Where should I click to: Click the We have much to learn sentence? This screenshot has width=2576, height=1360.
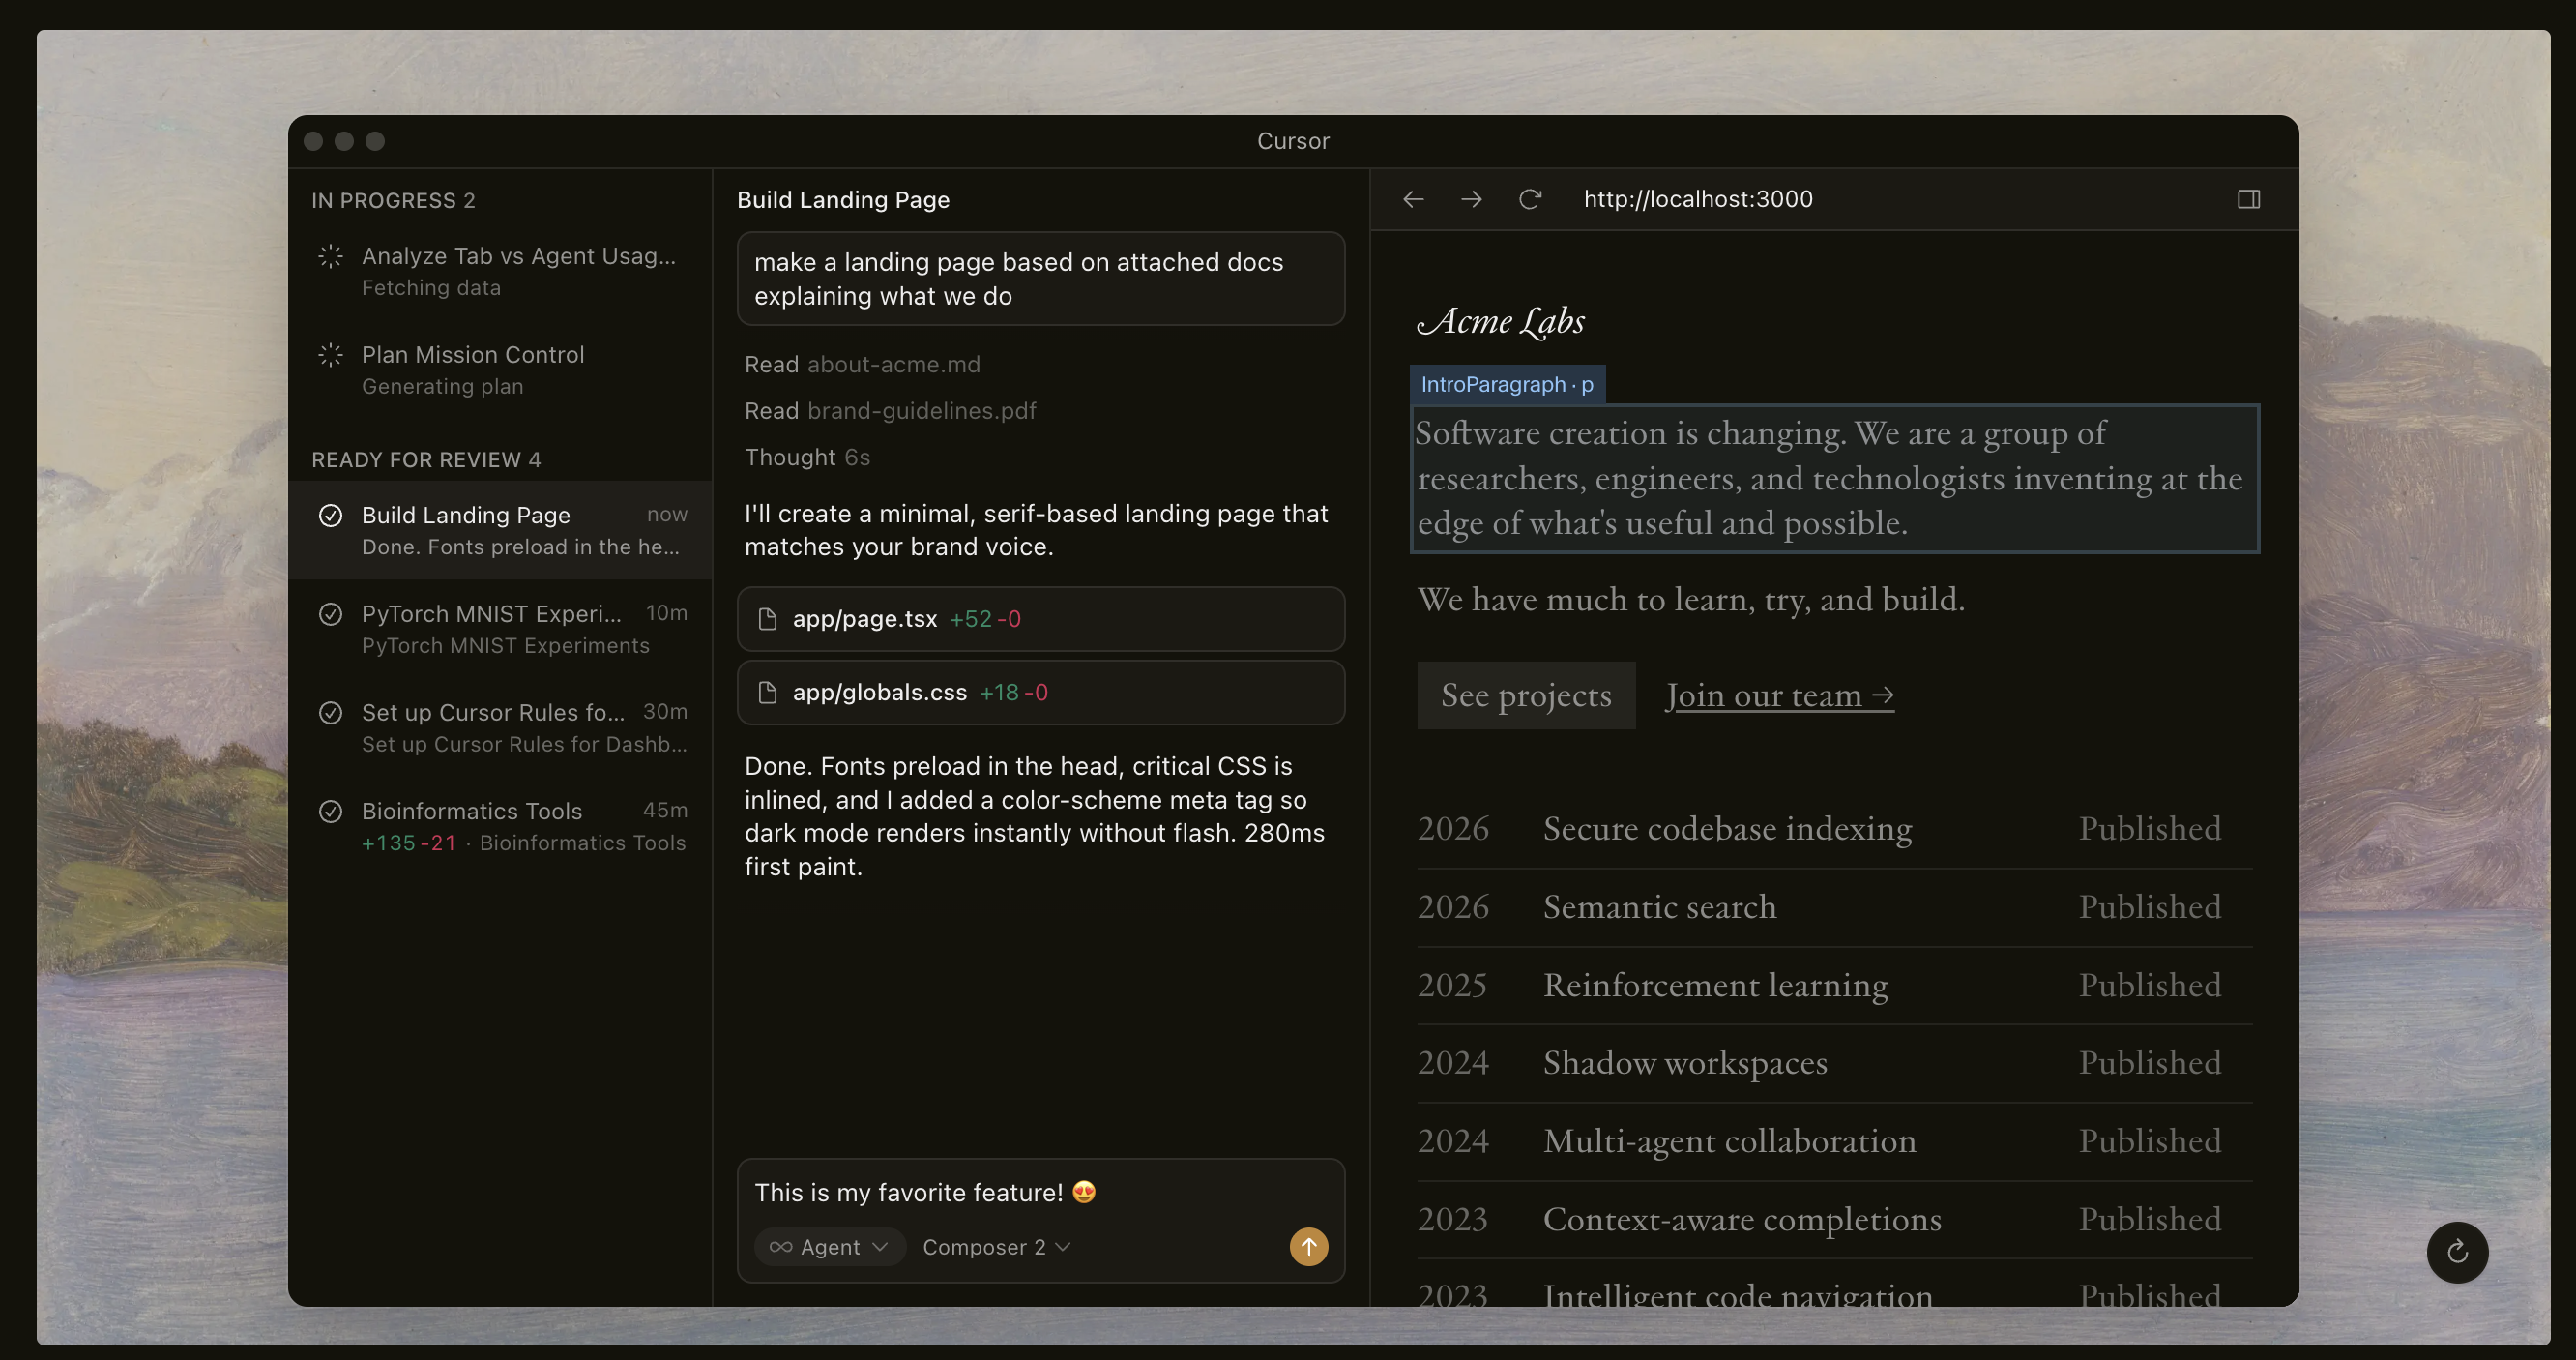pyautogui.click(x=1691, y=599)
